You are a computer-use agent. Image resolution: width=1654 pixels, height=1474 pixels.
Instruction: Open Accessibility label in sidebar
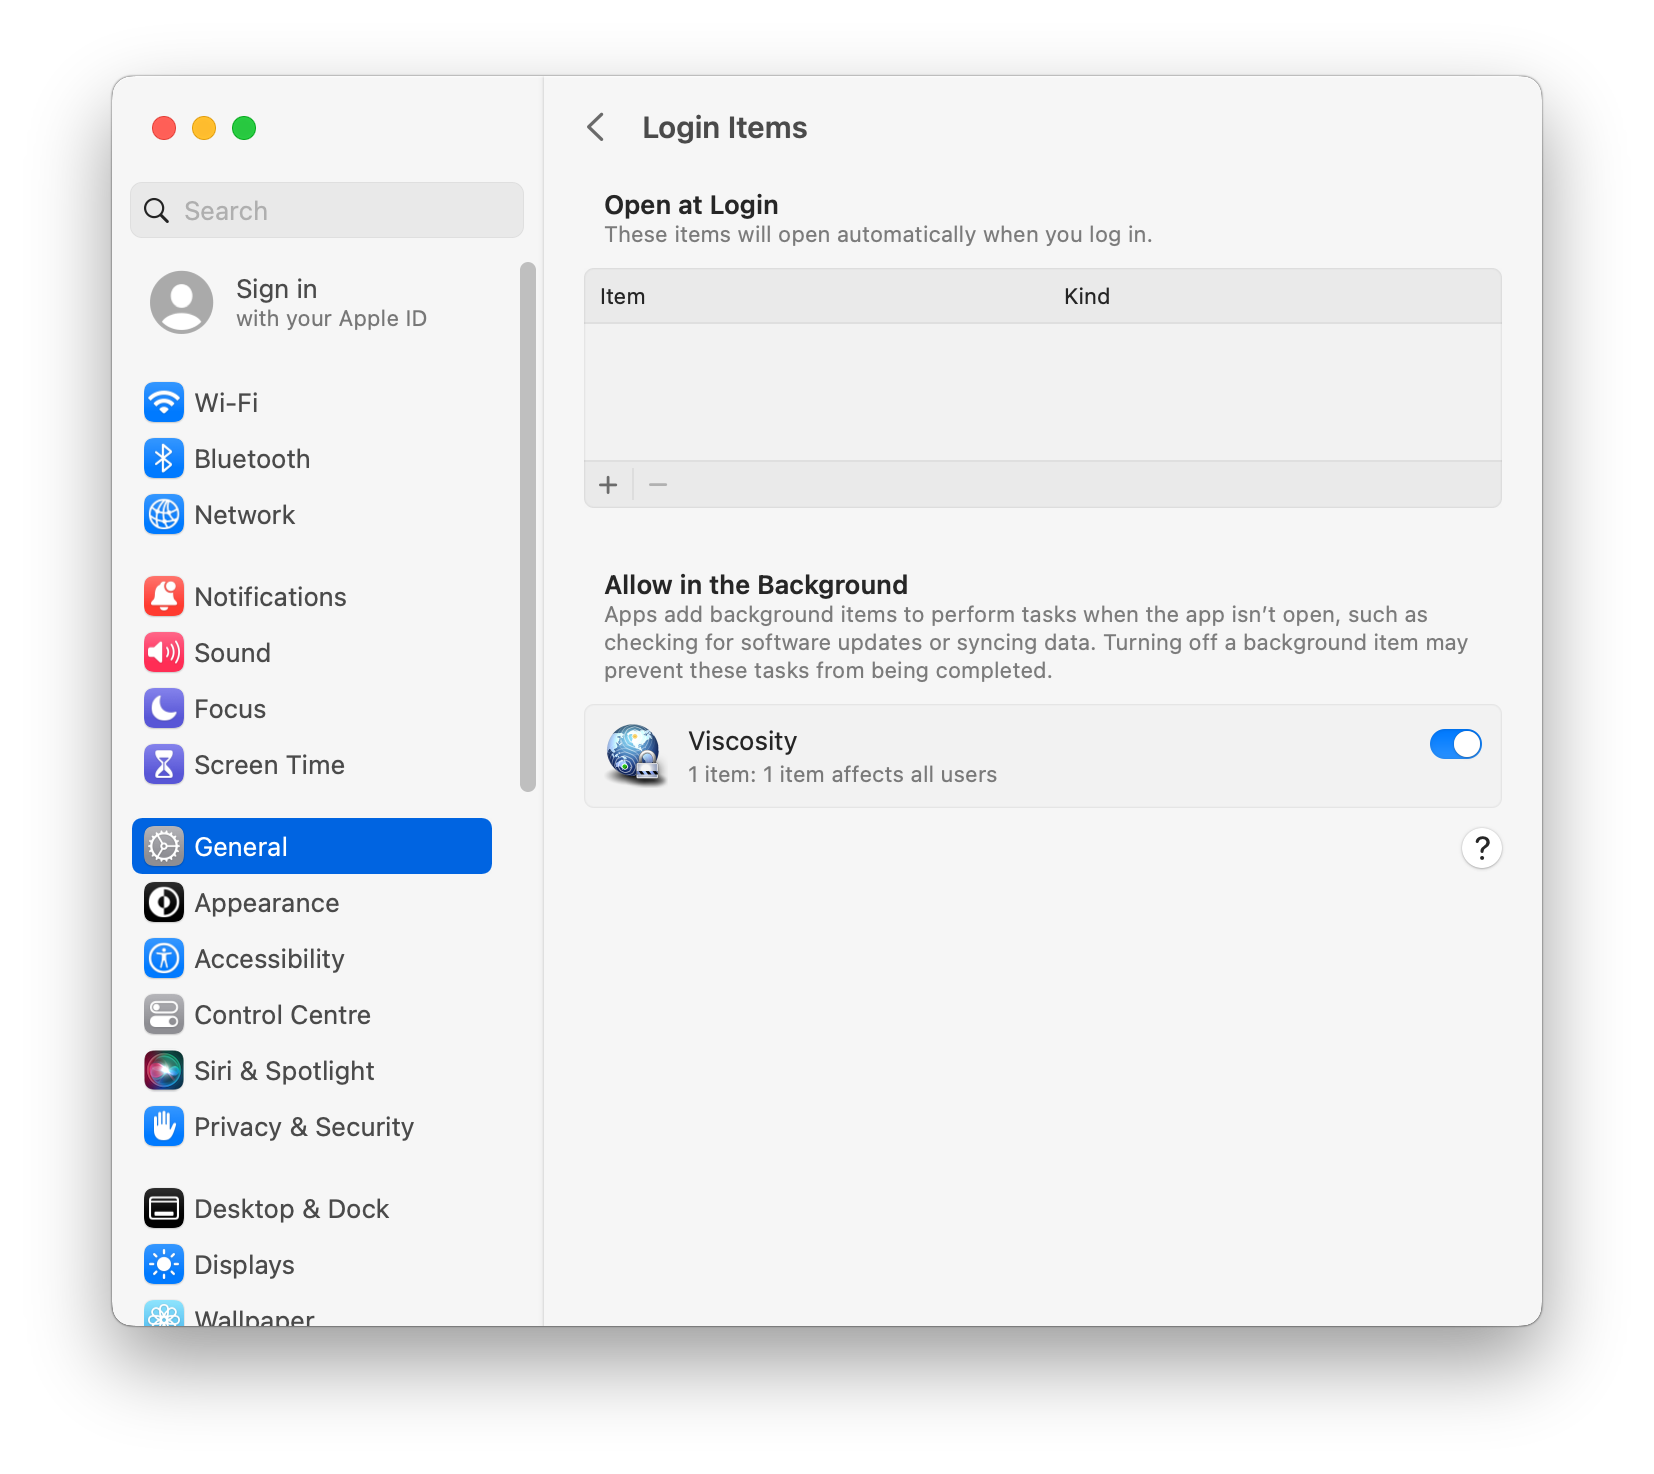pos(270,959)
